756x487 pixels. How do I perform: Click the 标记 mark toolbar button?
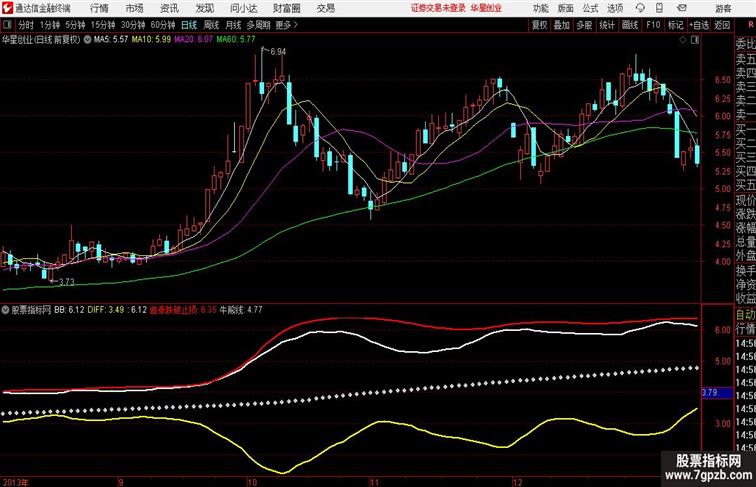tap(675, 25)
